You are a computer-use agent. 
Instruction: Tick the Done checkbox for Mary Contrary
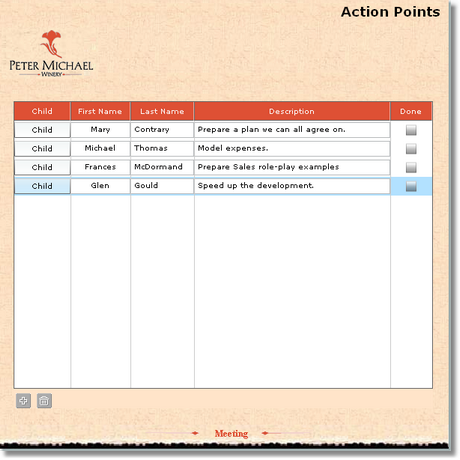click(x=411, y=130)
